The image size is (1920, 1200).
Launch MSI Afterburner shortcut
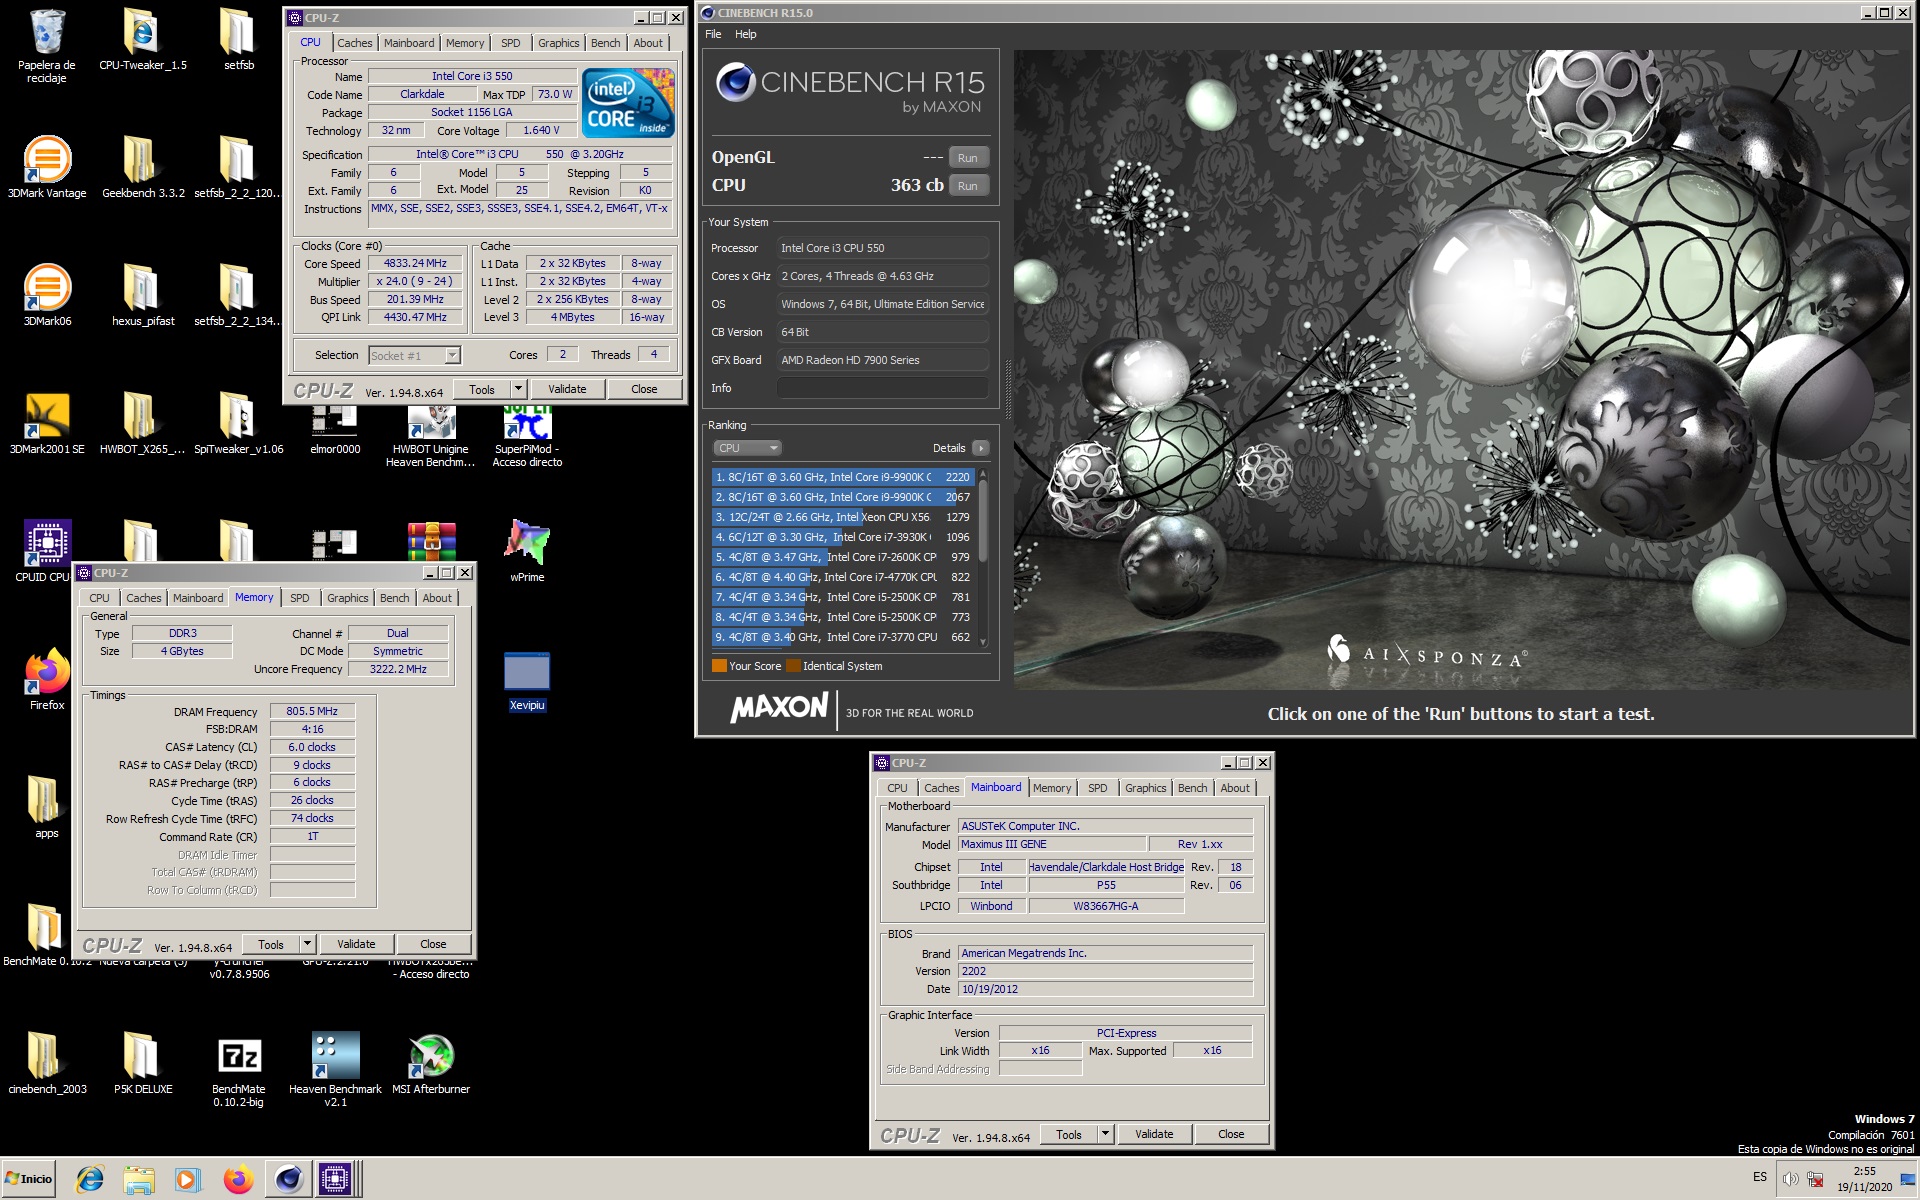point(431,1064)
